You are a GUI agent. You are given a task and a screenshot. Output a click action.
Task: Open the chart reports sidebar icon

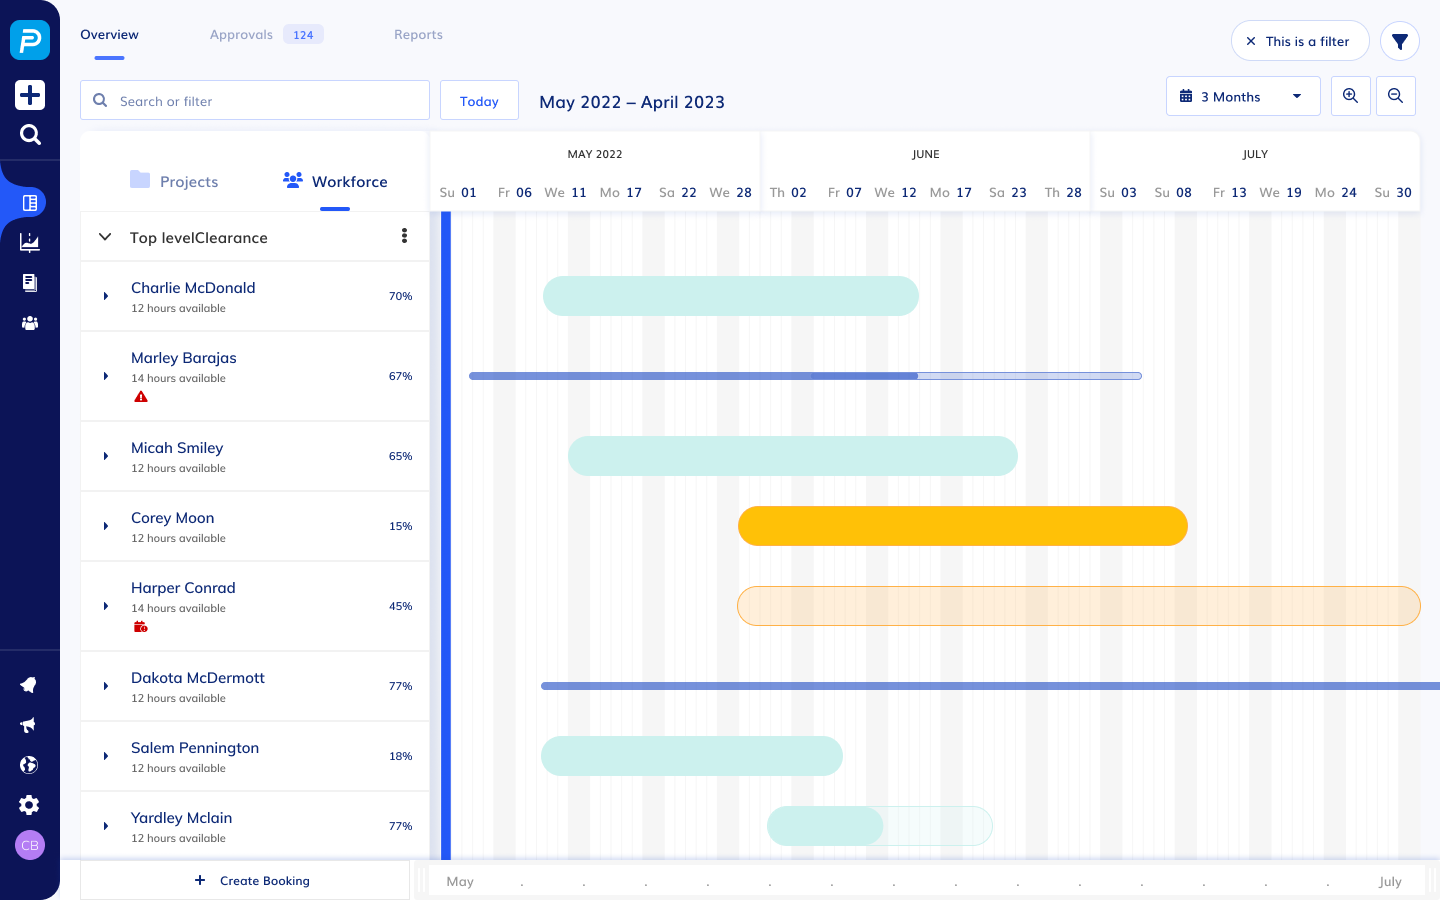click(x=30, y=242)
